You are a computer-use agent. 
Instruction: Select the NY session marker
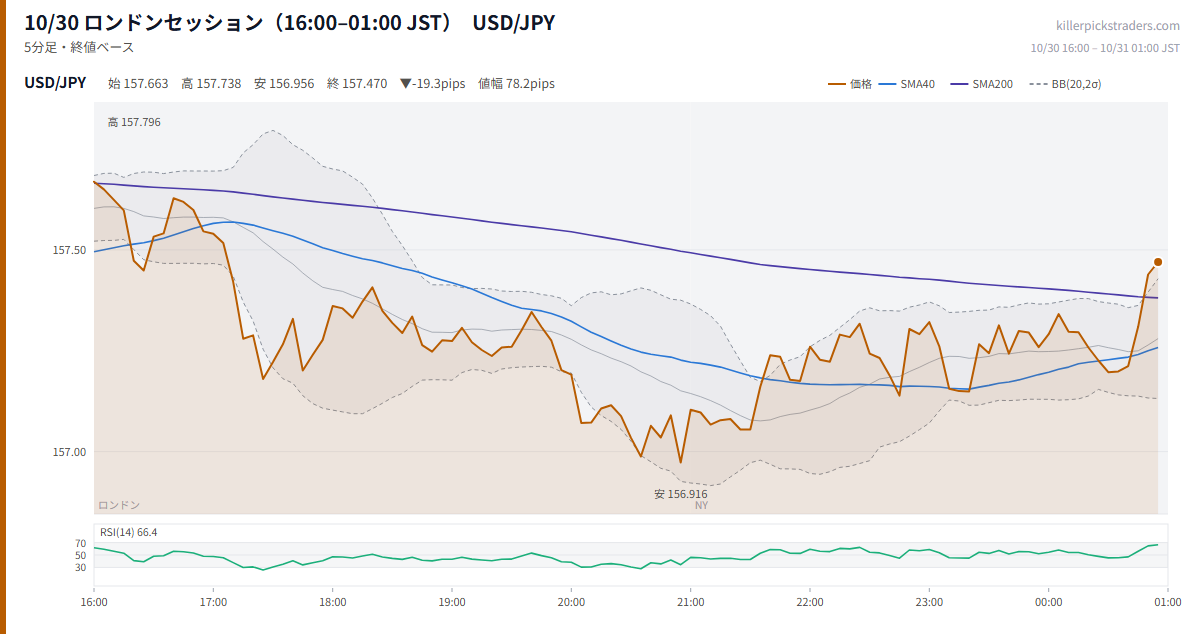(x=701, y=506)
